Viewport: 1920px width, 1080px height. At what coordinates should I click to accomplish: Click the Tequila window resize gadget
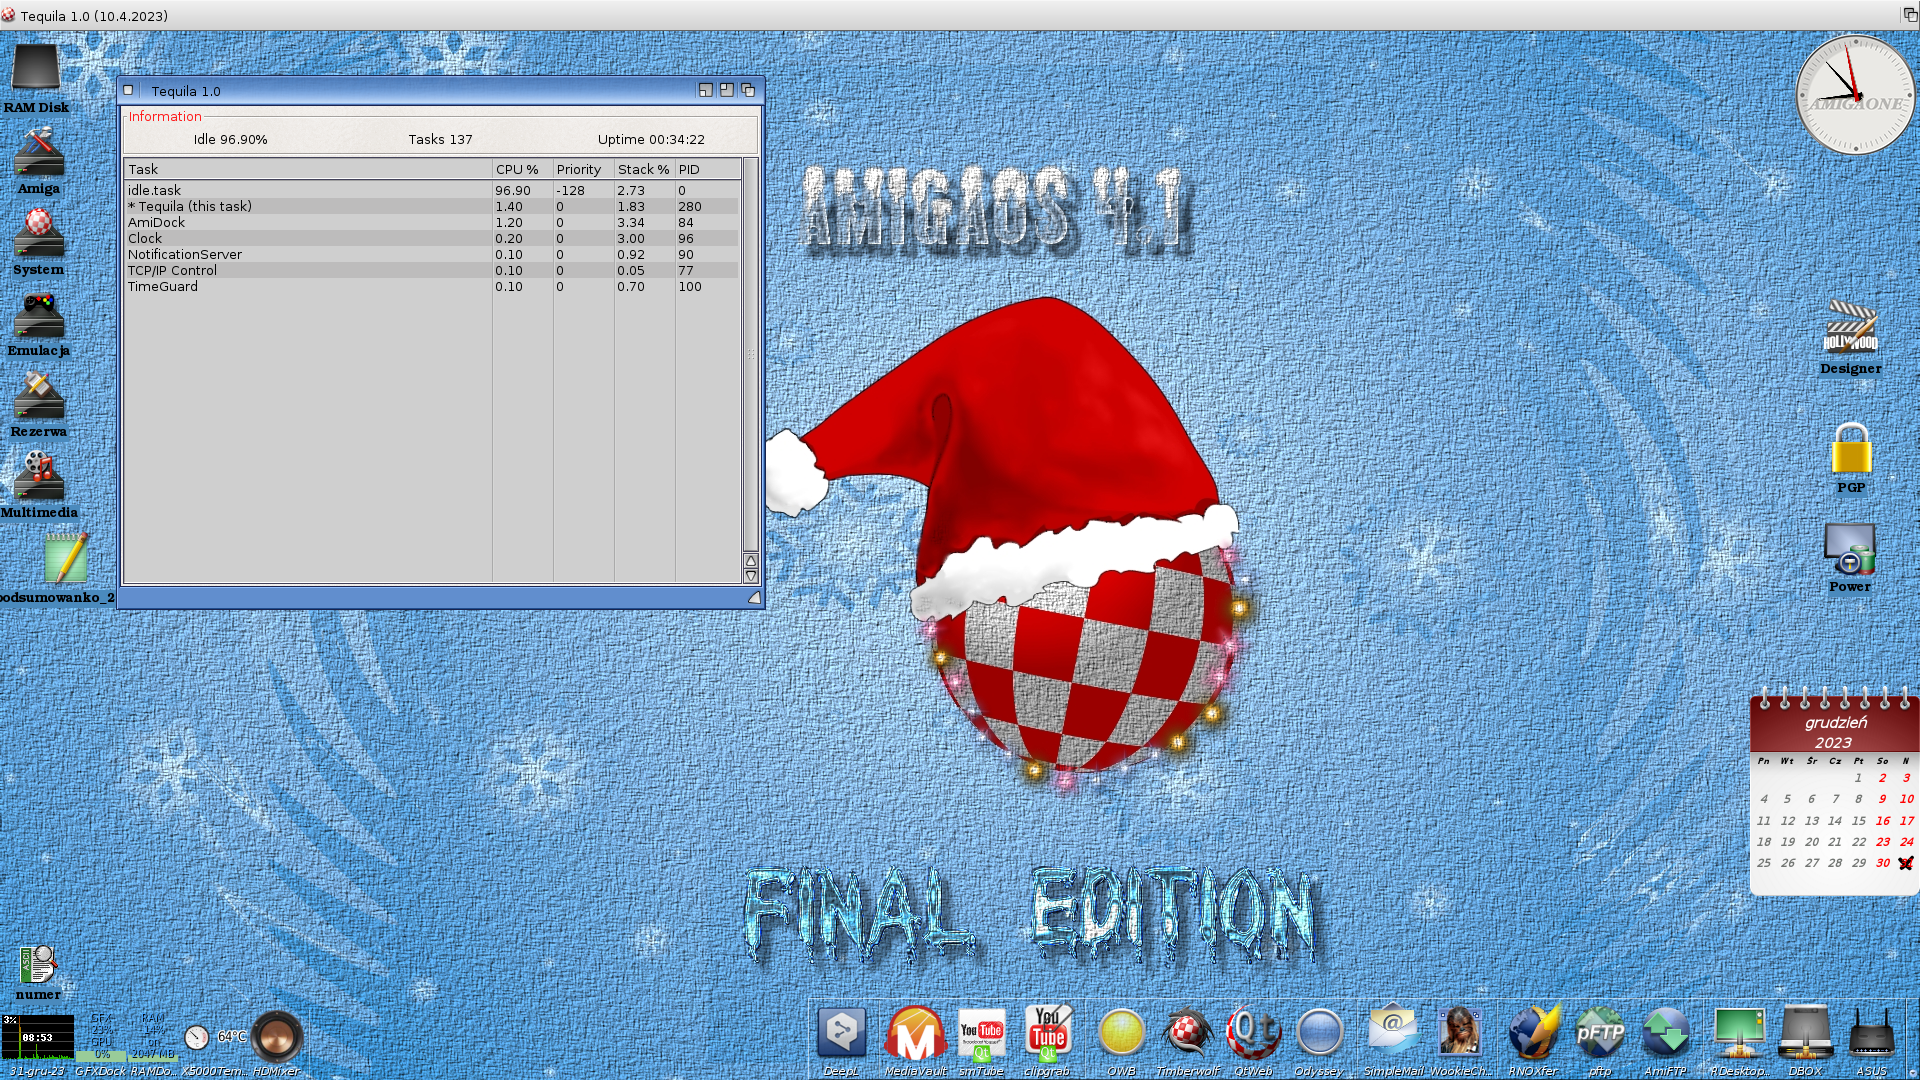tap(754, 597)
